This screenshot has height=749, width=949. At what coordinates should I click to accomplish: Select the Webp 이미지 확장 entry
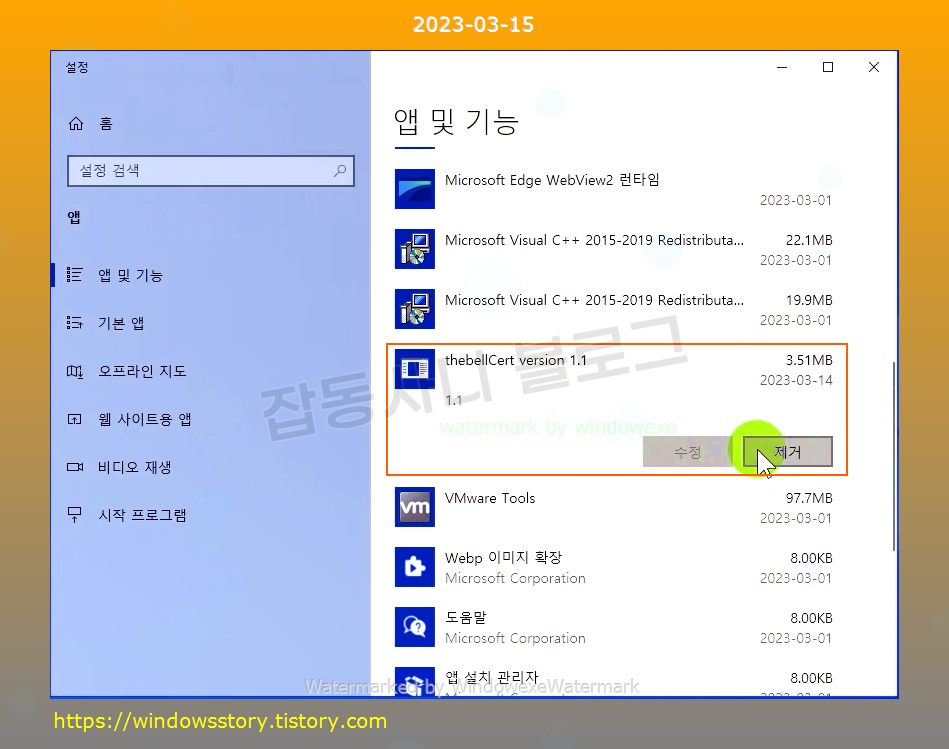tap(613, 567)
